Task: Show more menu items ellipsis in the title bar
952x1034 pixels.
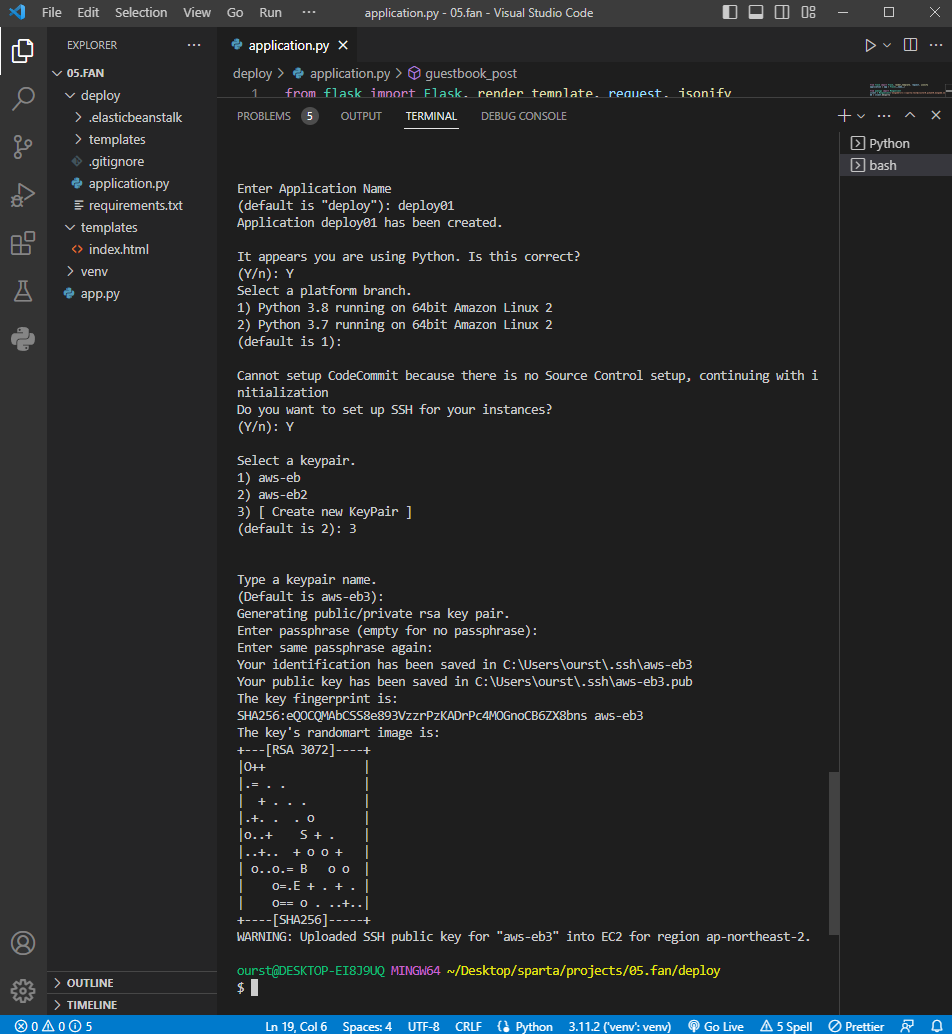Action: (309, 13)
